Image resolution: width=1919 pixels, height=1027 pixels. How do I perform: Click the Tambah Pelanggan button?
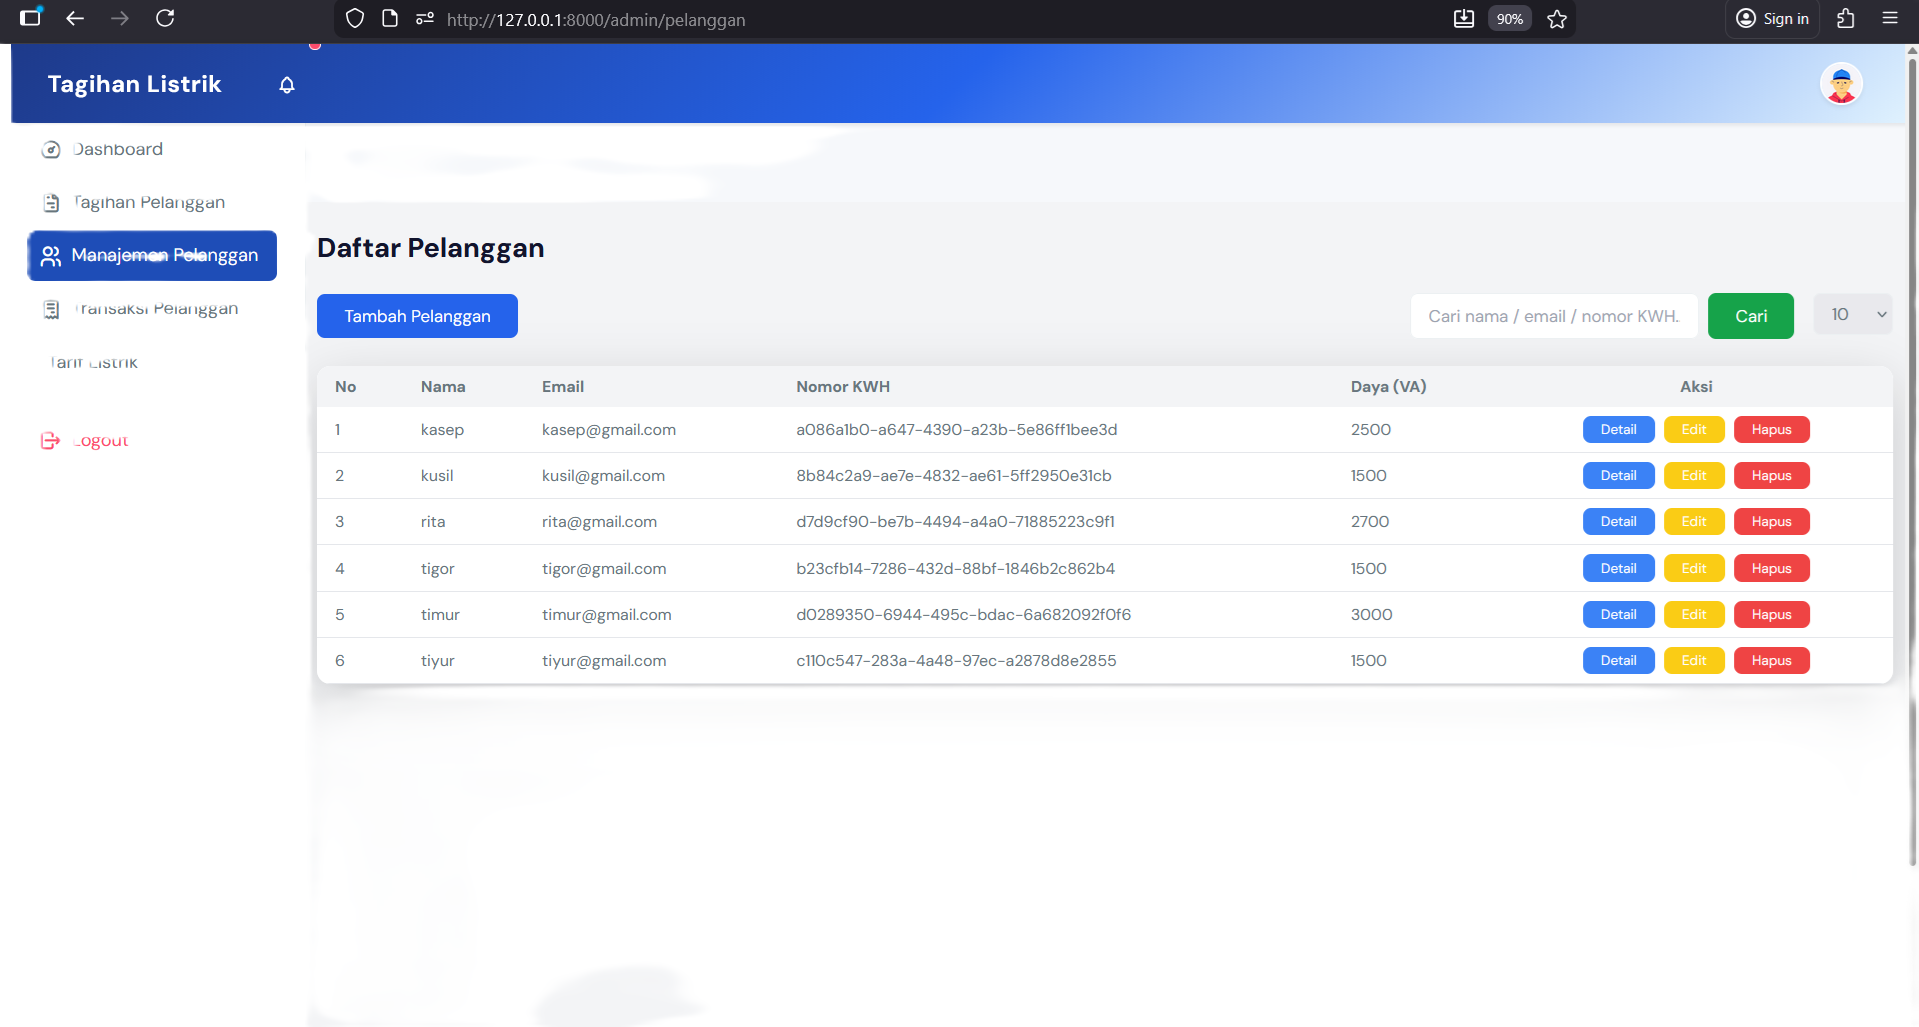pyautogui.click(x=417, y=316)
